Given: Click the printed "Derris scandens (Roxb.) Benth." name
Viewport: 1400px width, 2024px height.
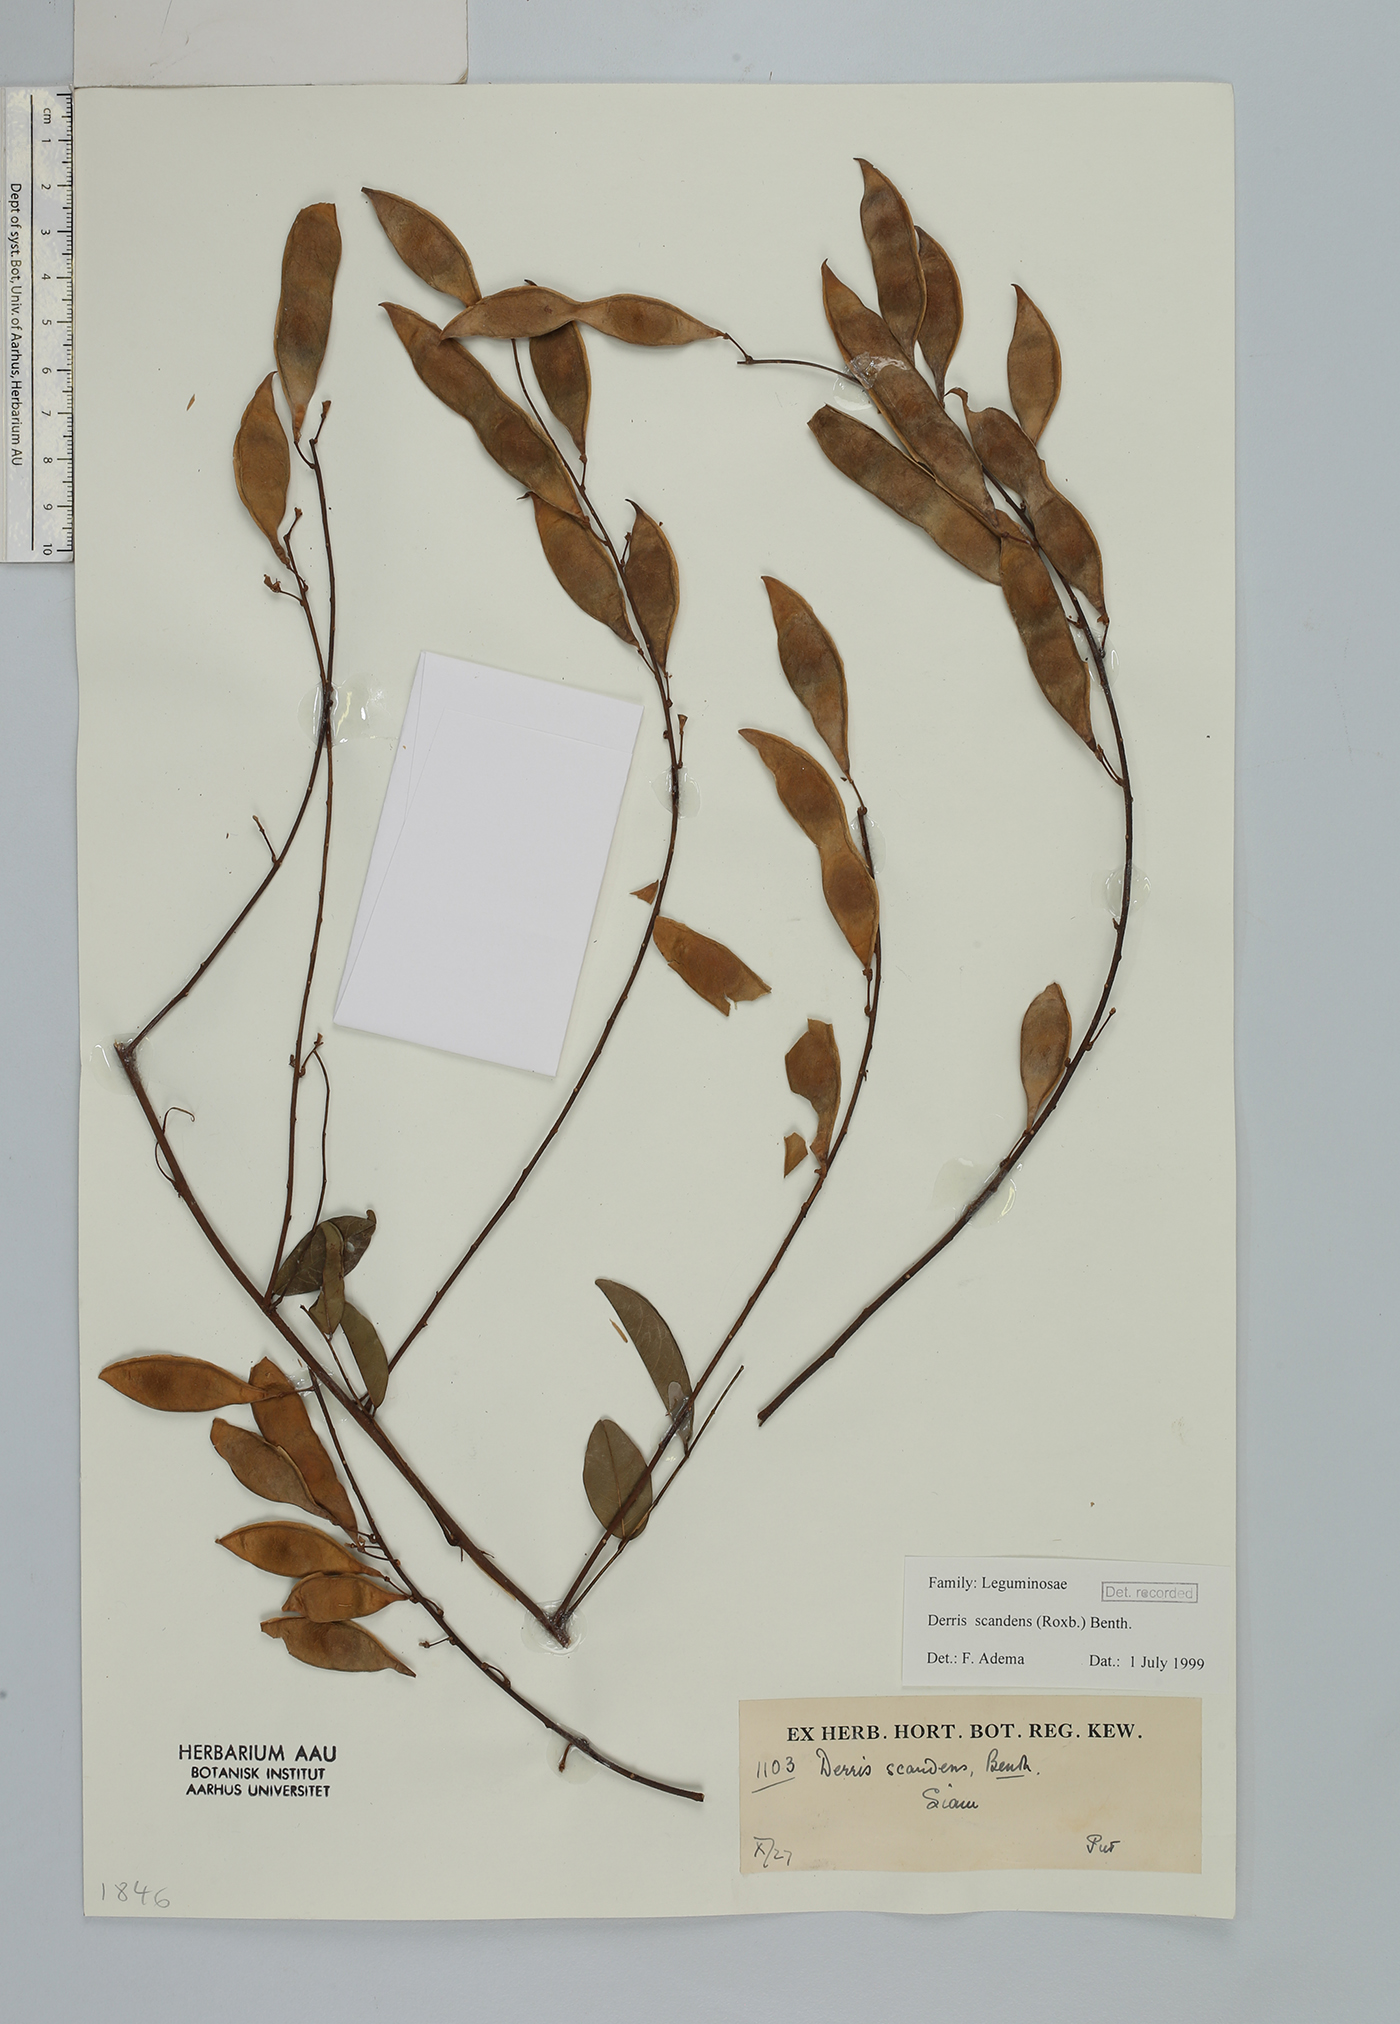Looking at the screenshot, I should tap(1029, 1622).
